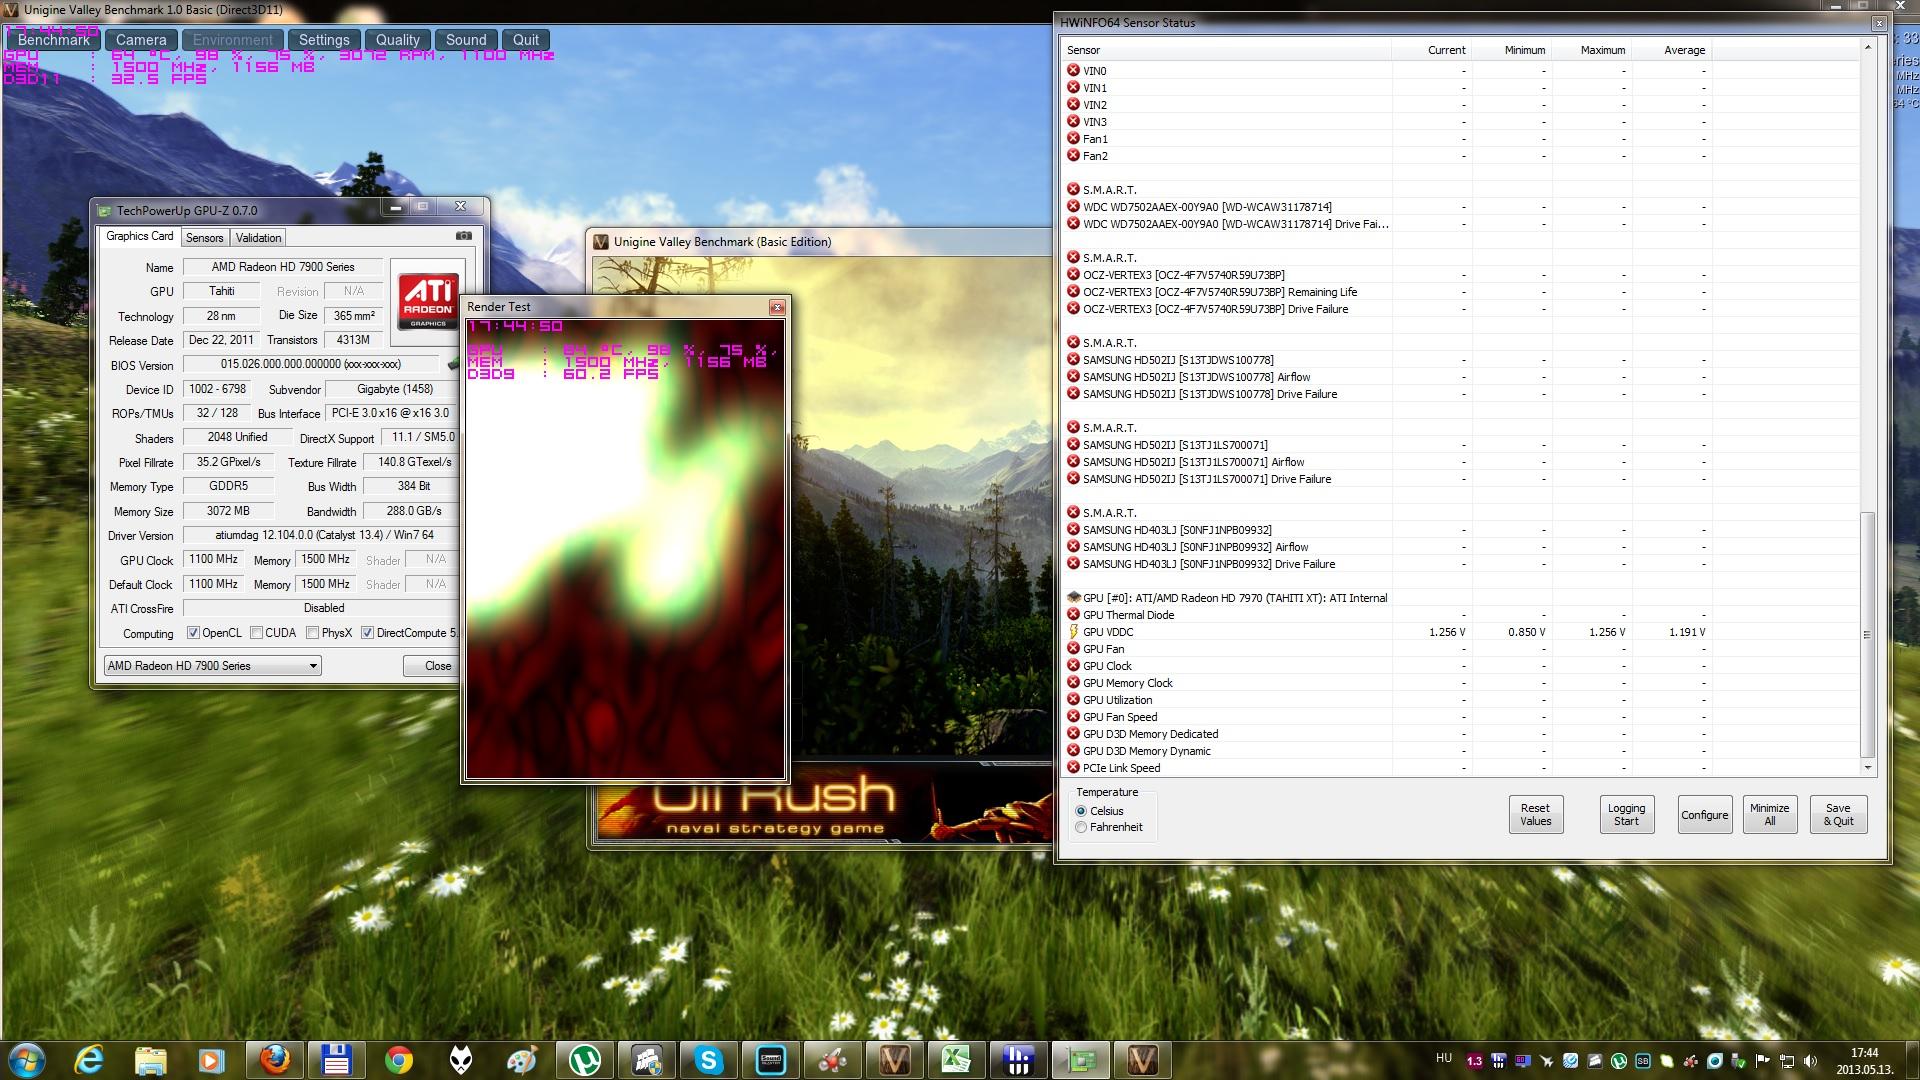The height and width of the screenshot is (1080, 1920).
Task: Open Firefox from the taskbar
Action: click(x=274, y=1059)
